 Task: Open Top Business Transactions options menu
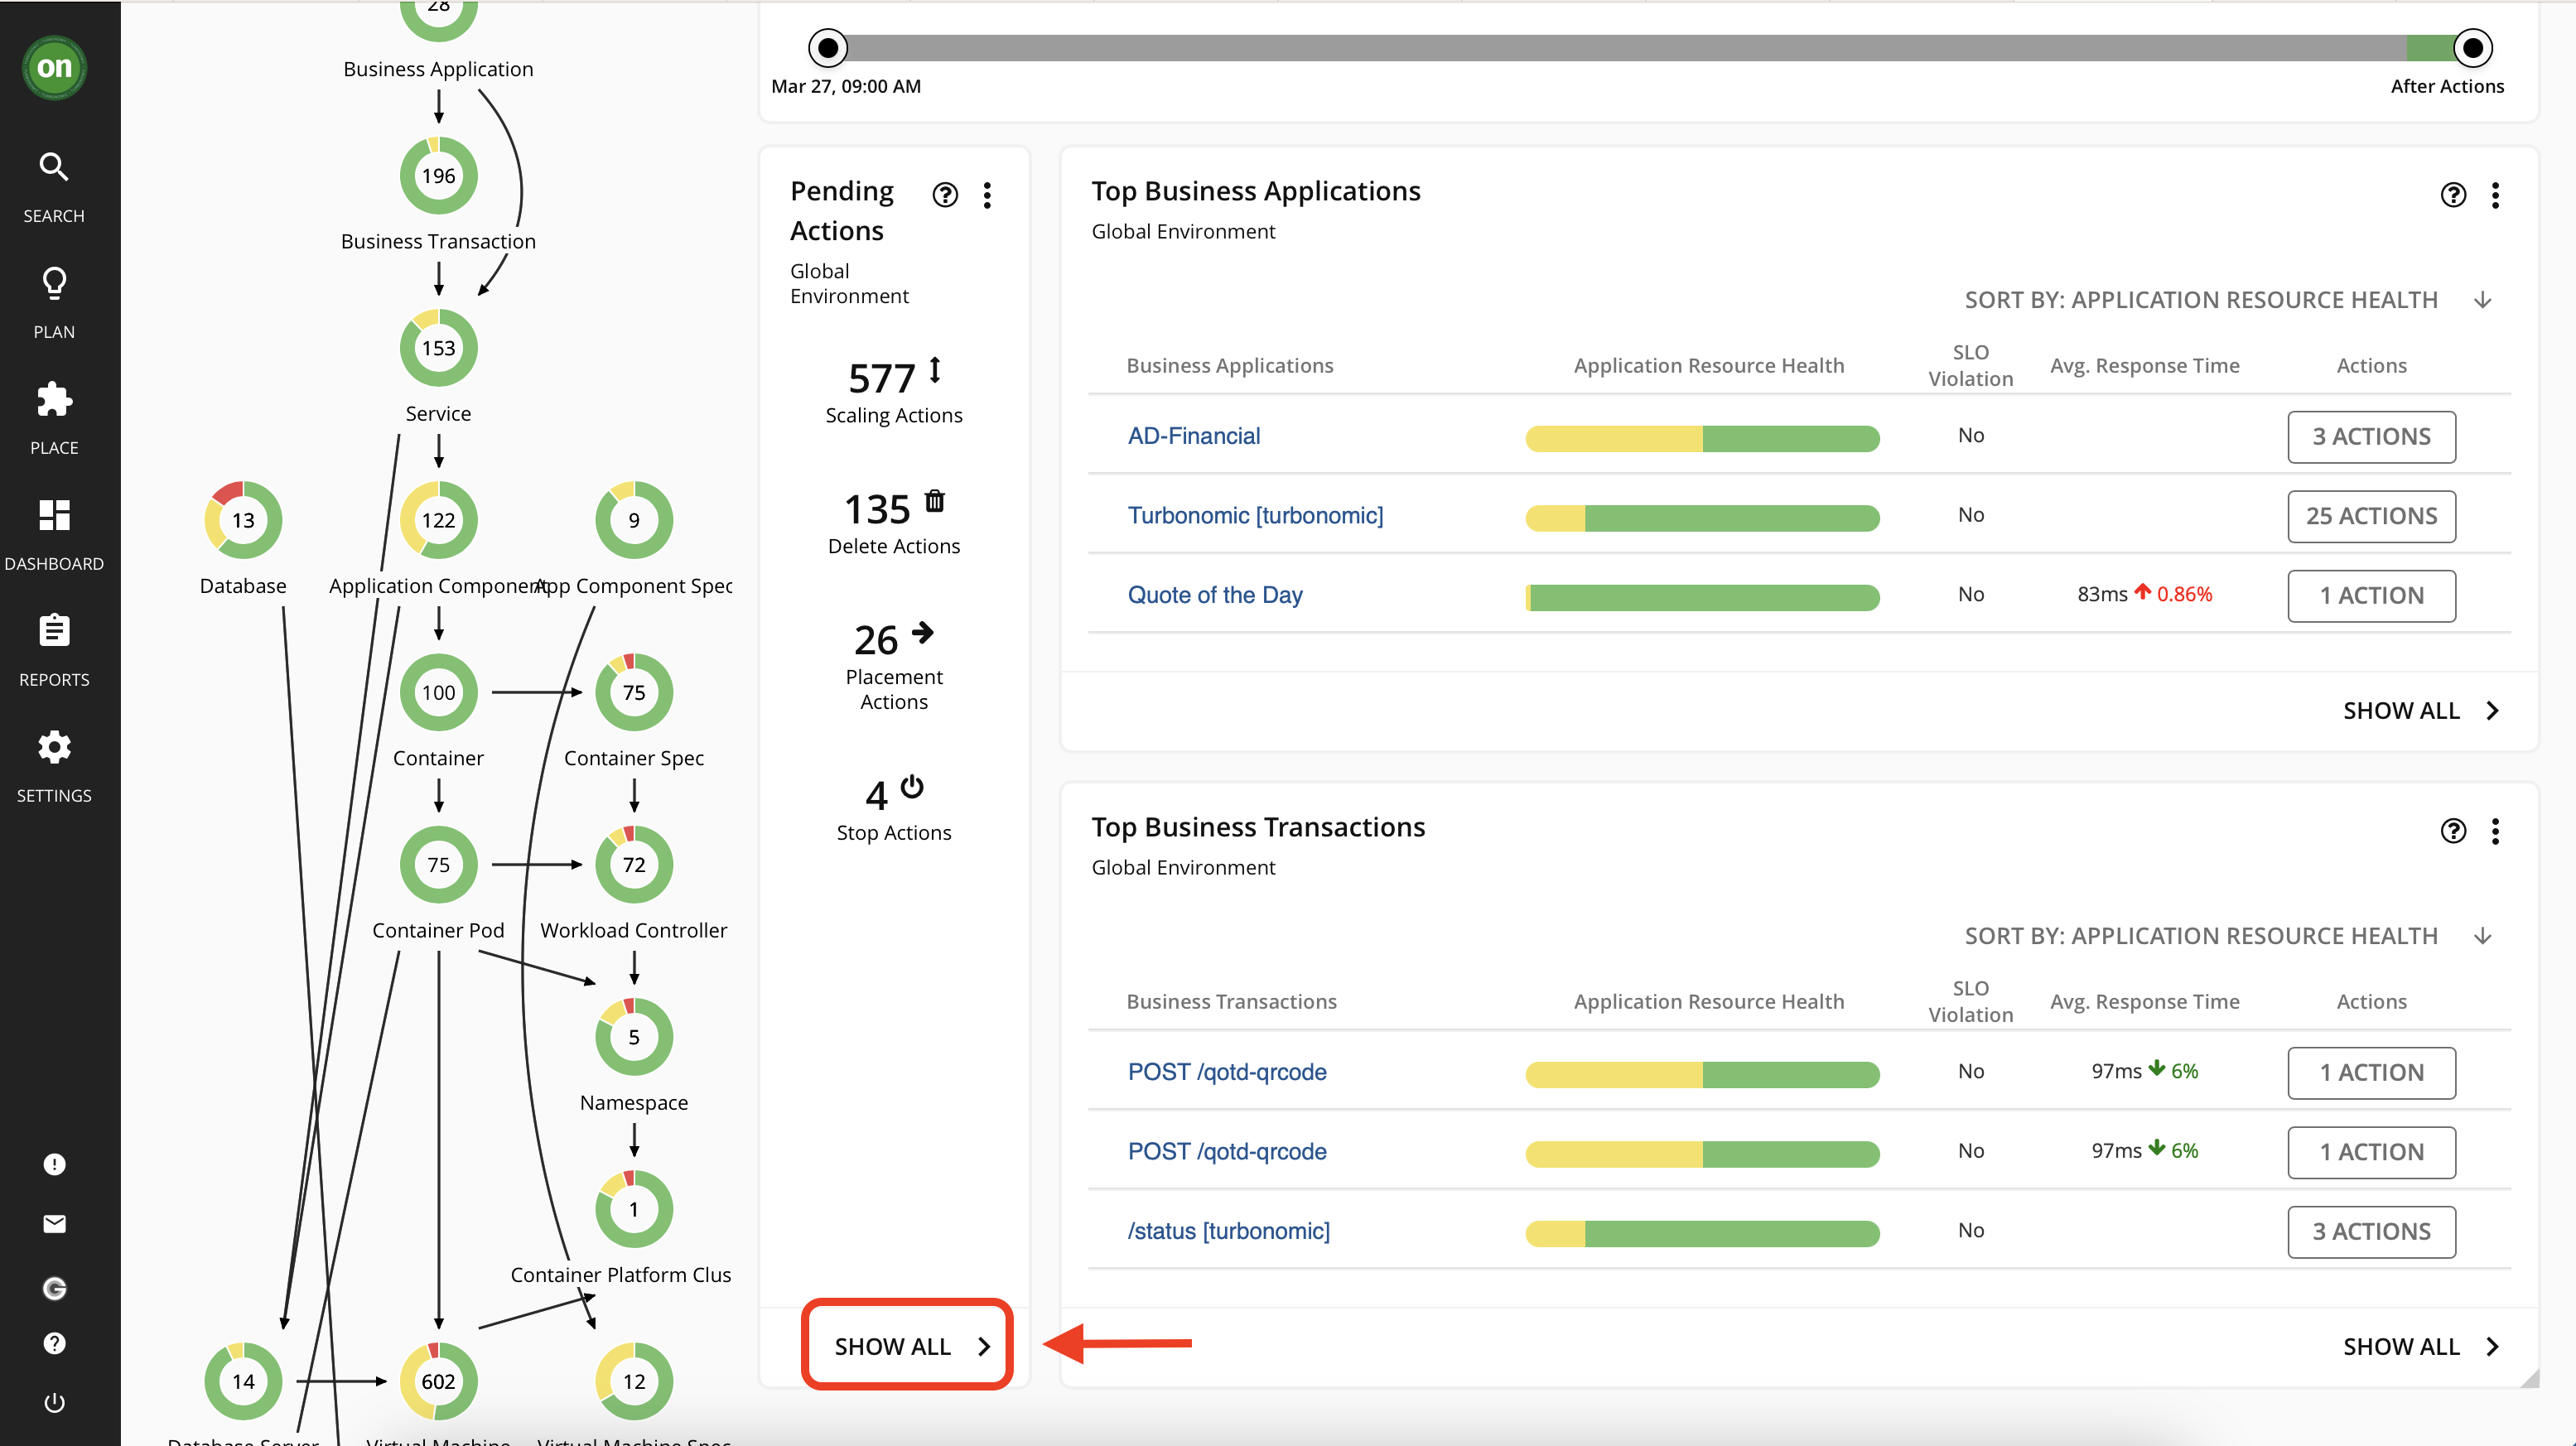click(x=2495, y=831)
